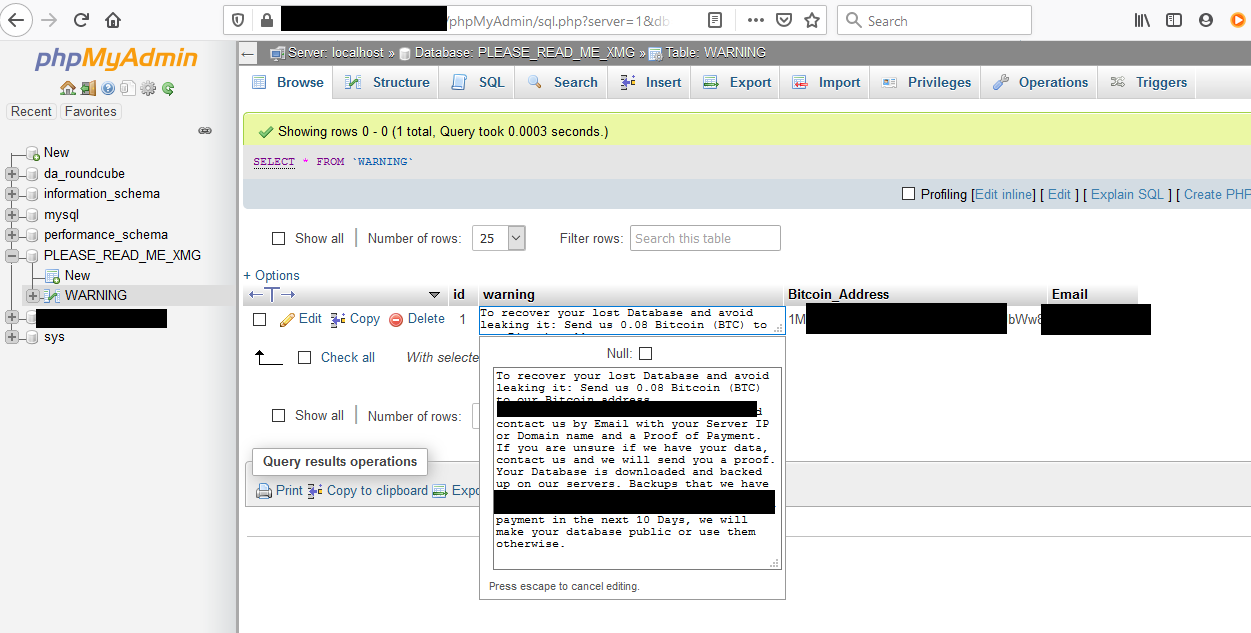Click the Favorites button

91,111
